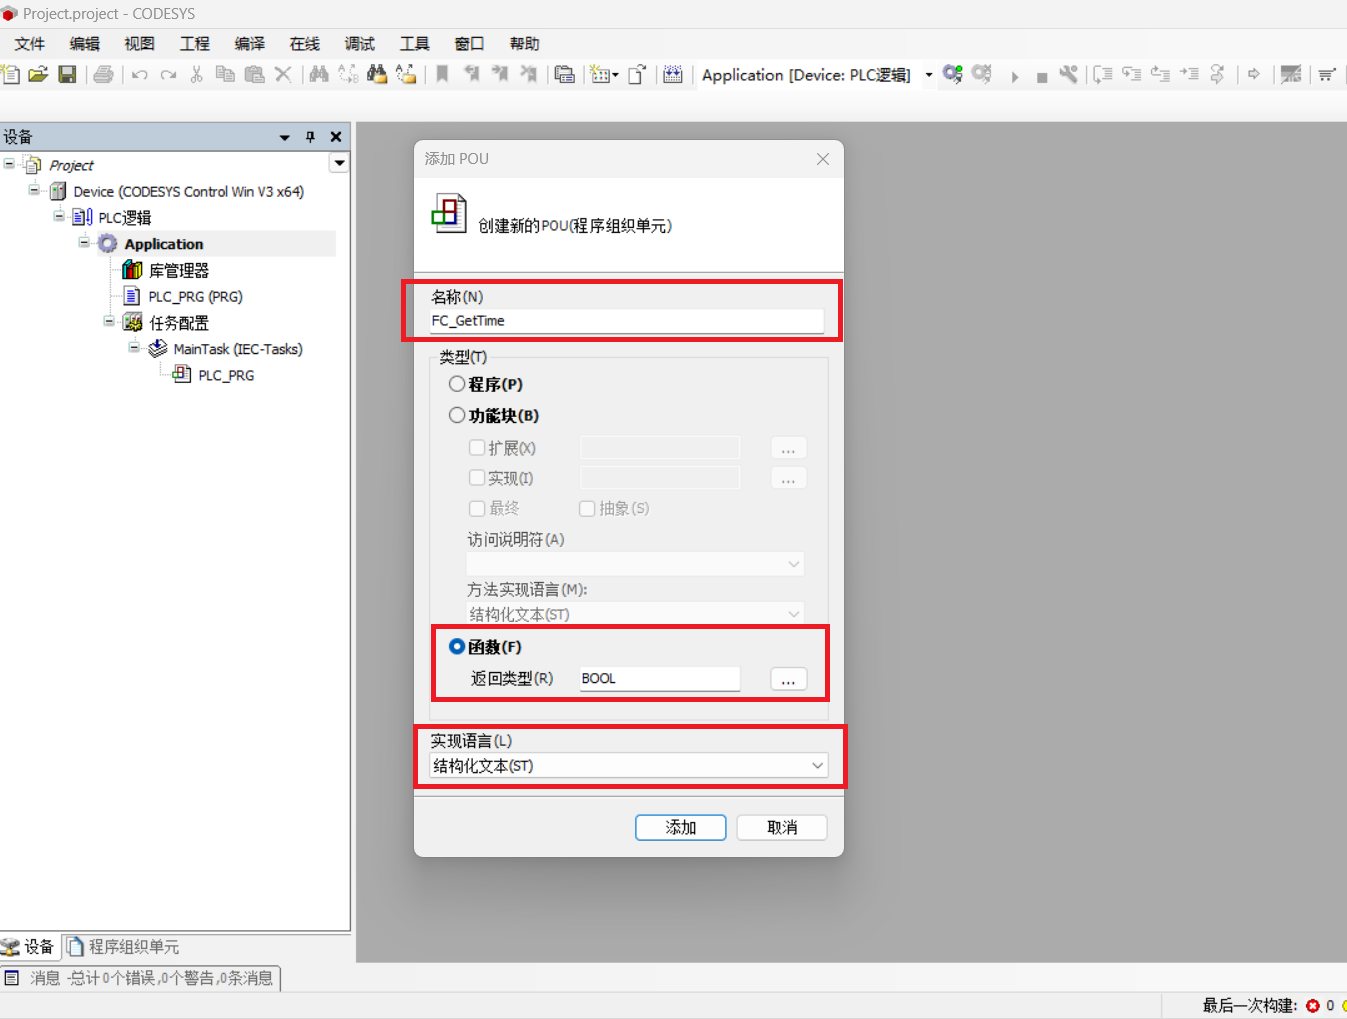Open the add-object toolbar dropdown icon

(604, 74)
